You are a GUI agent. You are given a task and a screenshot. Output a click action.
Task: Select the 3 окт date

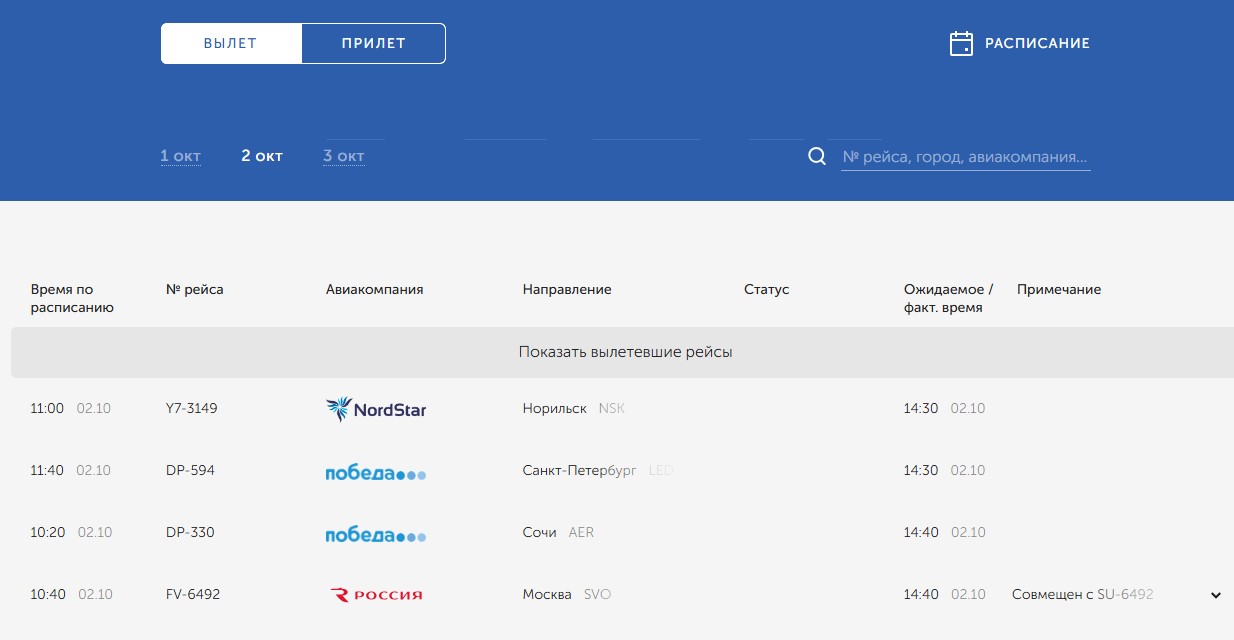344,156
